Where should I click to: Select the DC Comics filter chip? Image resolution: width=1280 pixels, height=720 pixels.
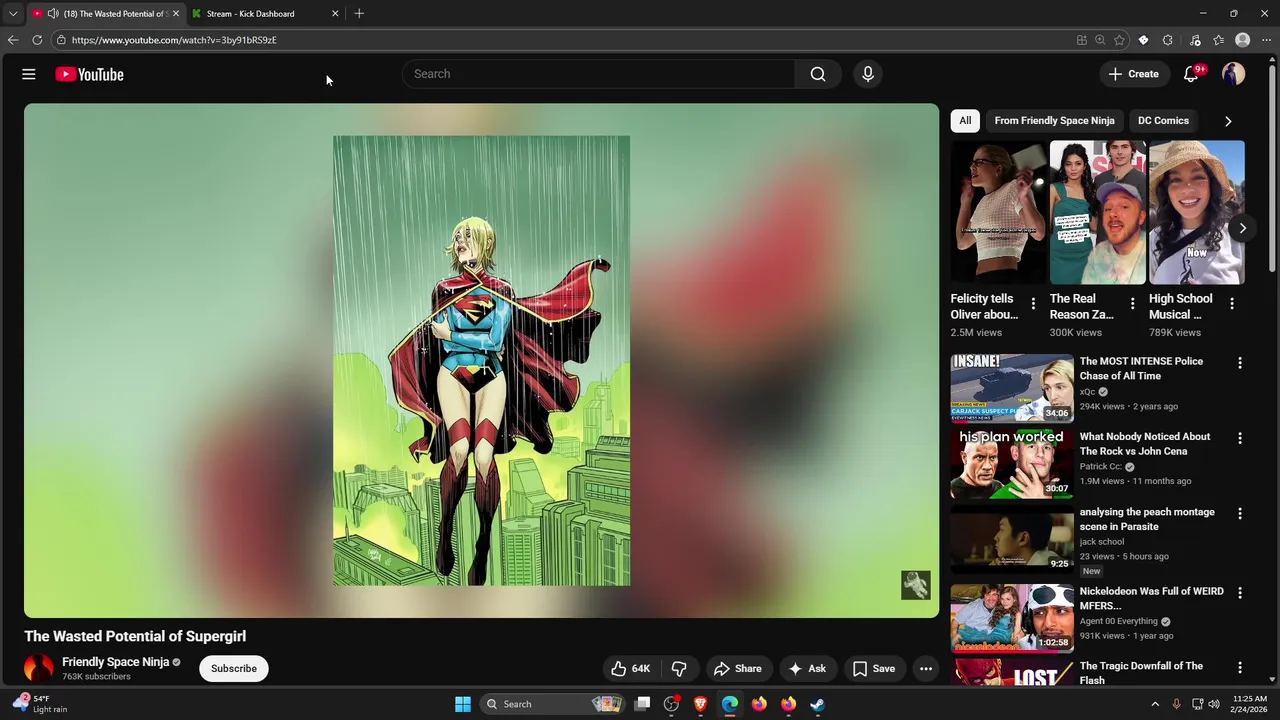click(x=1163, y=121)
